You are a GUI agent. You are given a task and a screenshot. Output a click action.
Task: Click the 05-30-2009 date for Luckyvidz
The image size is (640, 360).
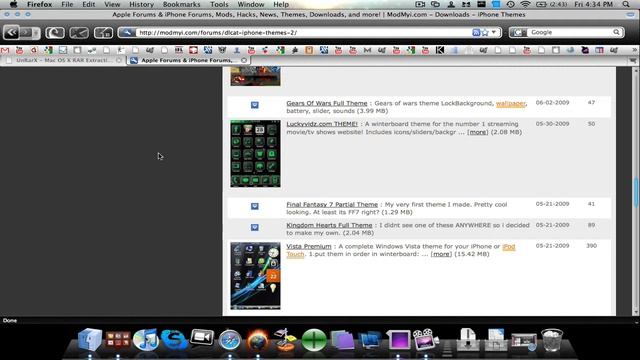point(552,124)
